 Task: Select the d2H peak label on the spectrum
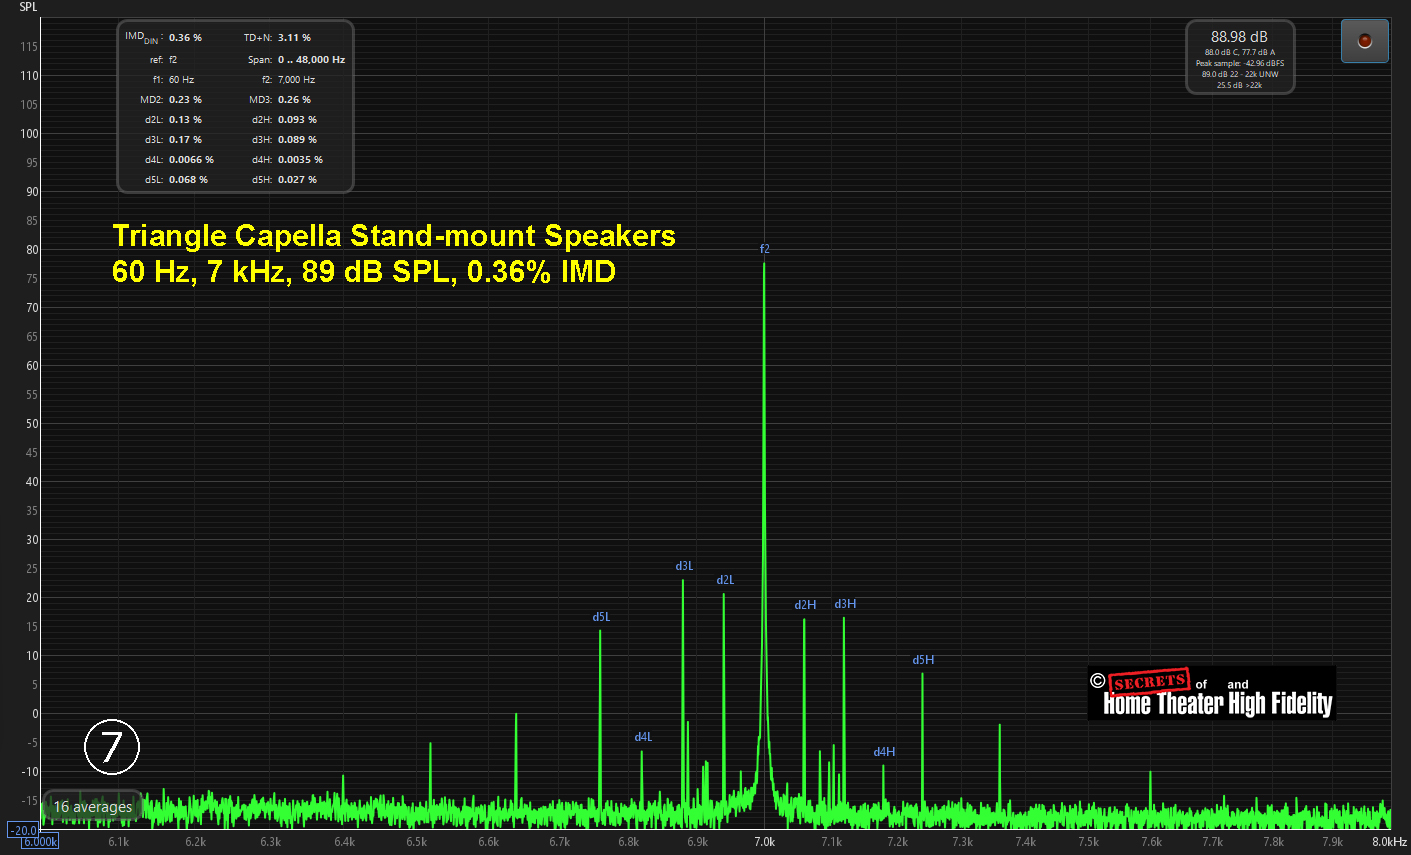[x=805, y=605]
